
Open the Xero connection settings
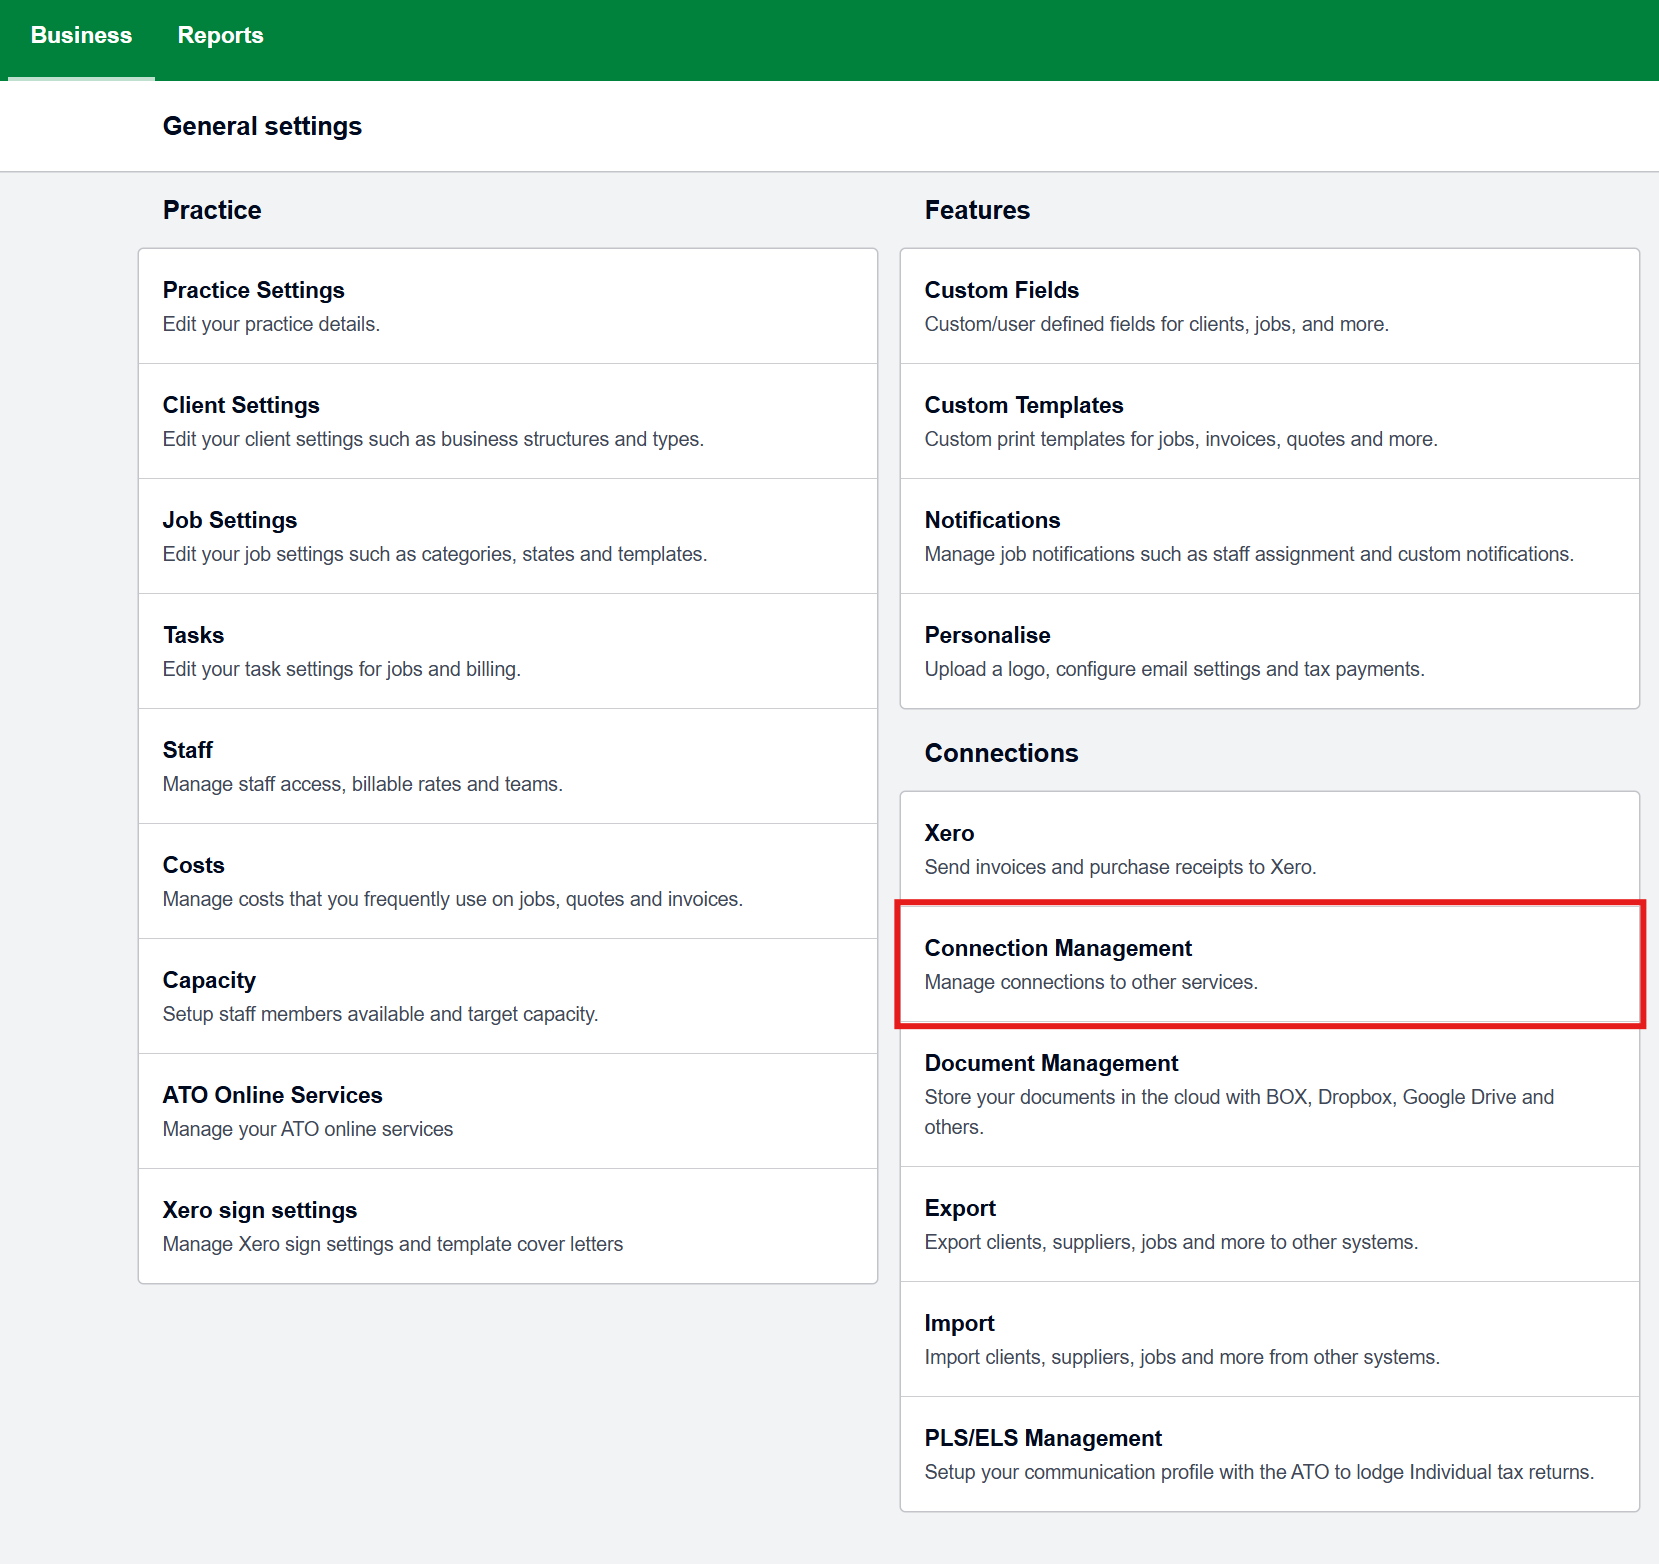pos(949,833)
